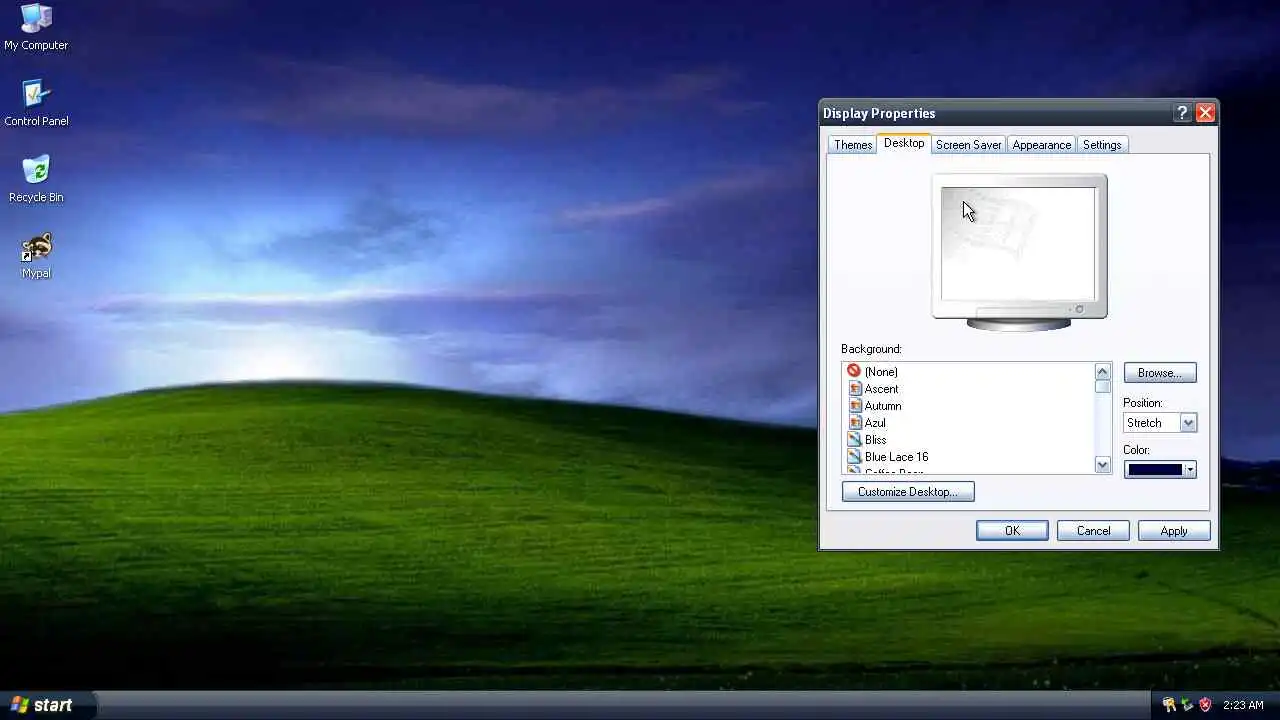Open the Position dropdown showing Stretch
1280x720 pixels.
coord(1160,423)
